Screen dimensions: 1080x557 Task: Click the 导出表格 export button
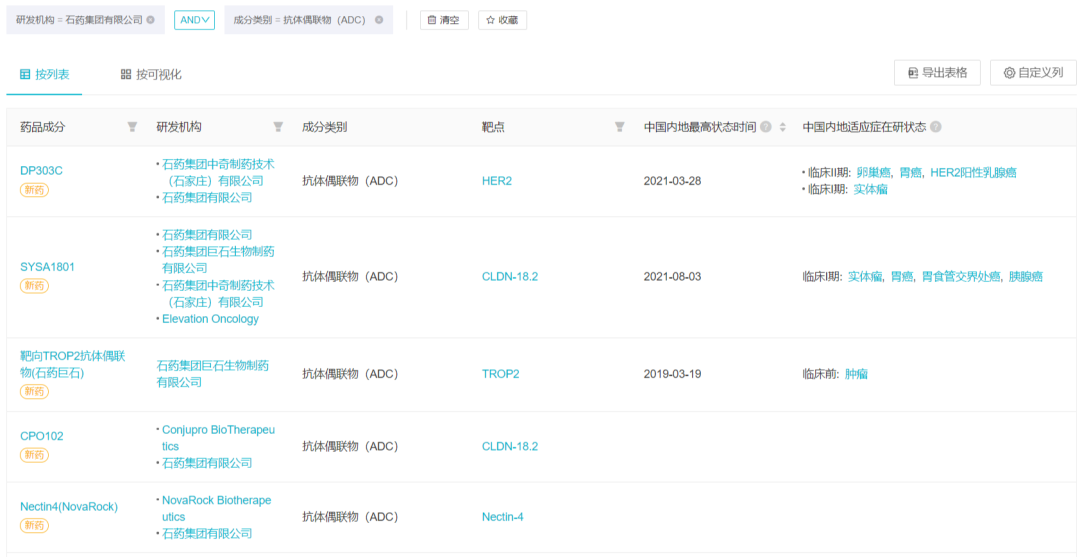[937, 72]
